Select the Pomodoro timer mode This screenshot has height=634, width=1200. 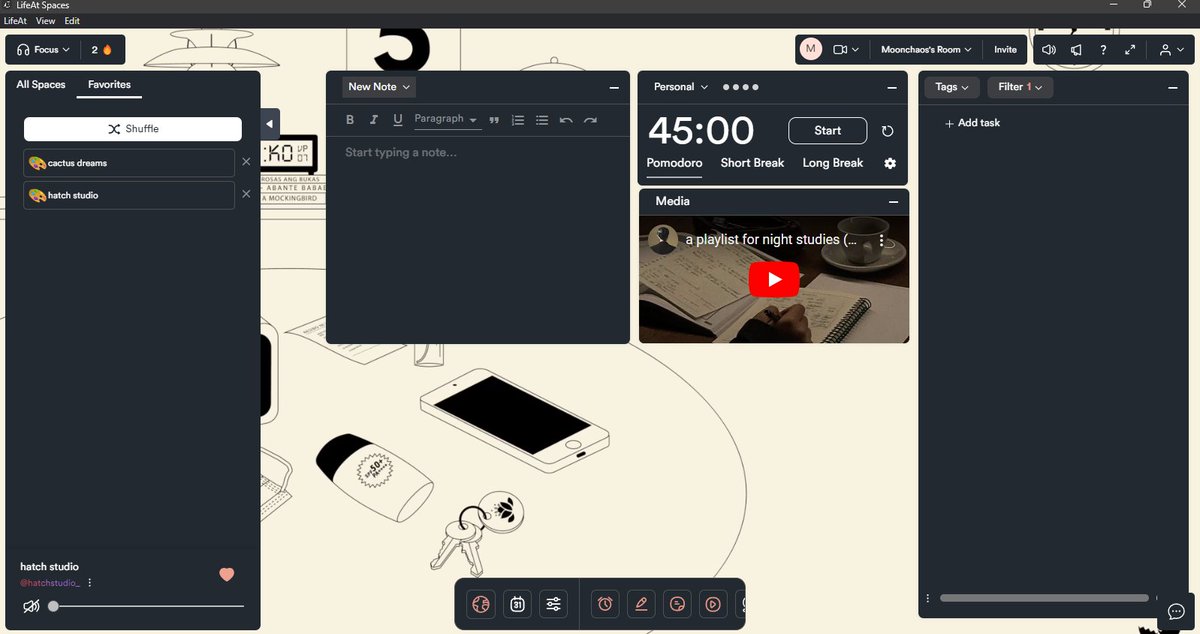pos(675,163)
